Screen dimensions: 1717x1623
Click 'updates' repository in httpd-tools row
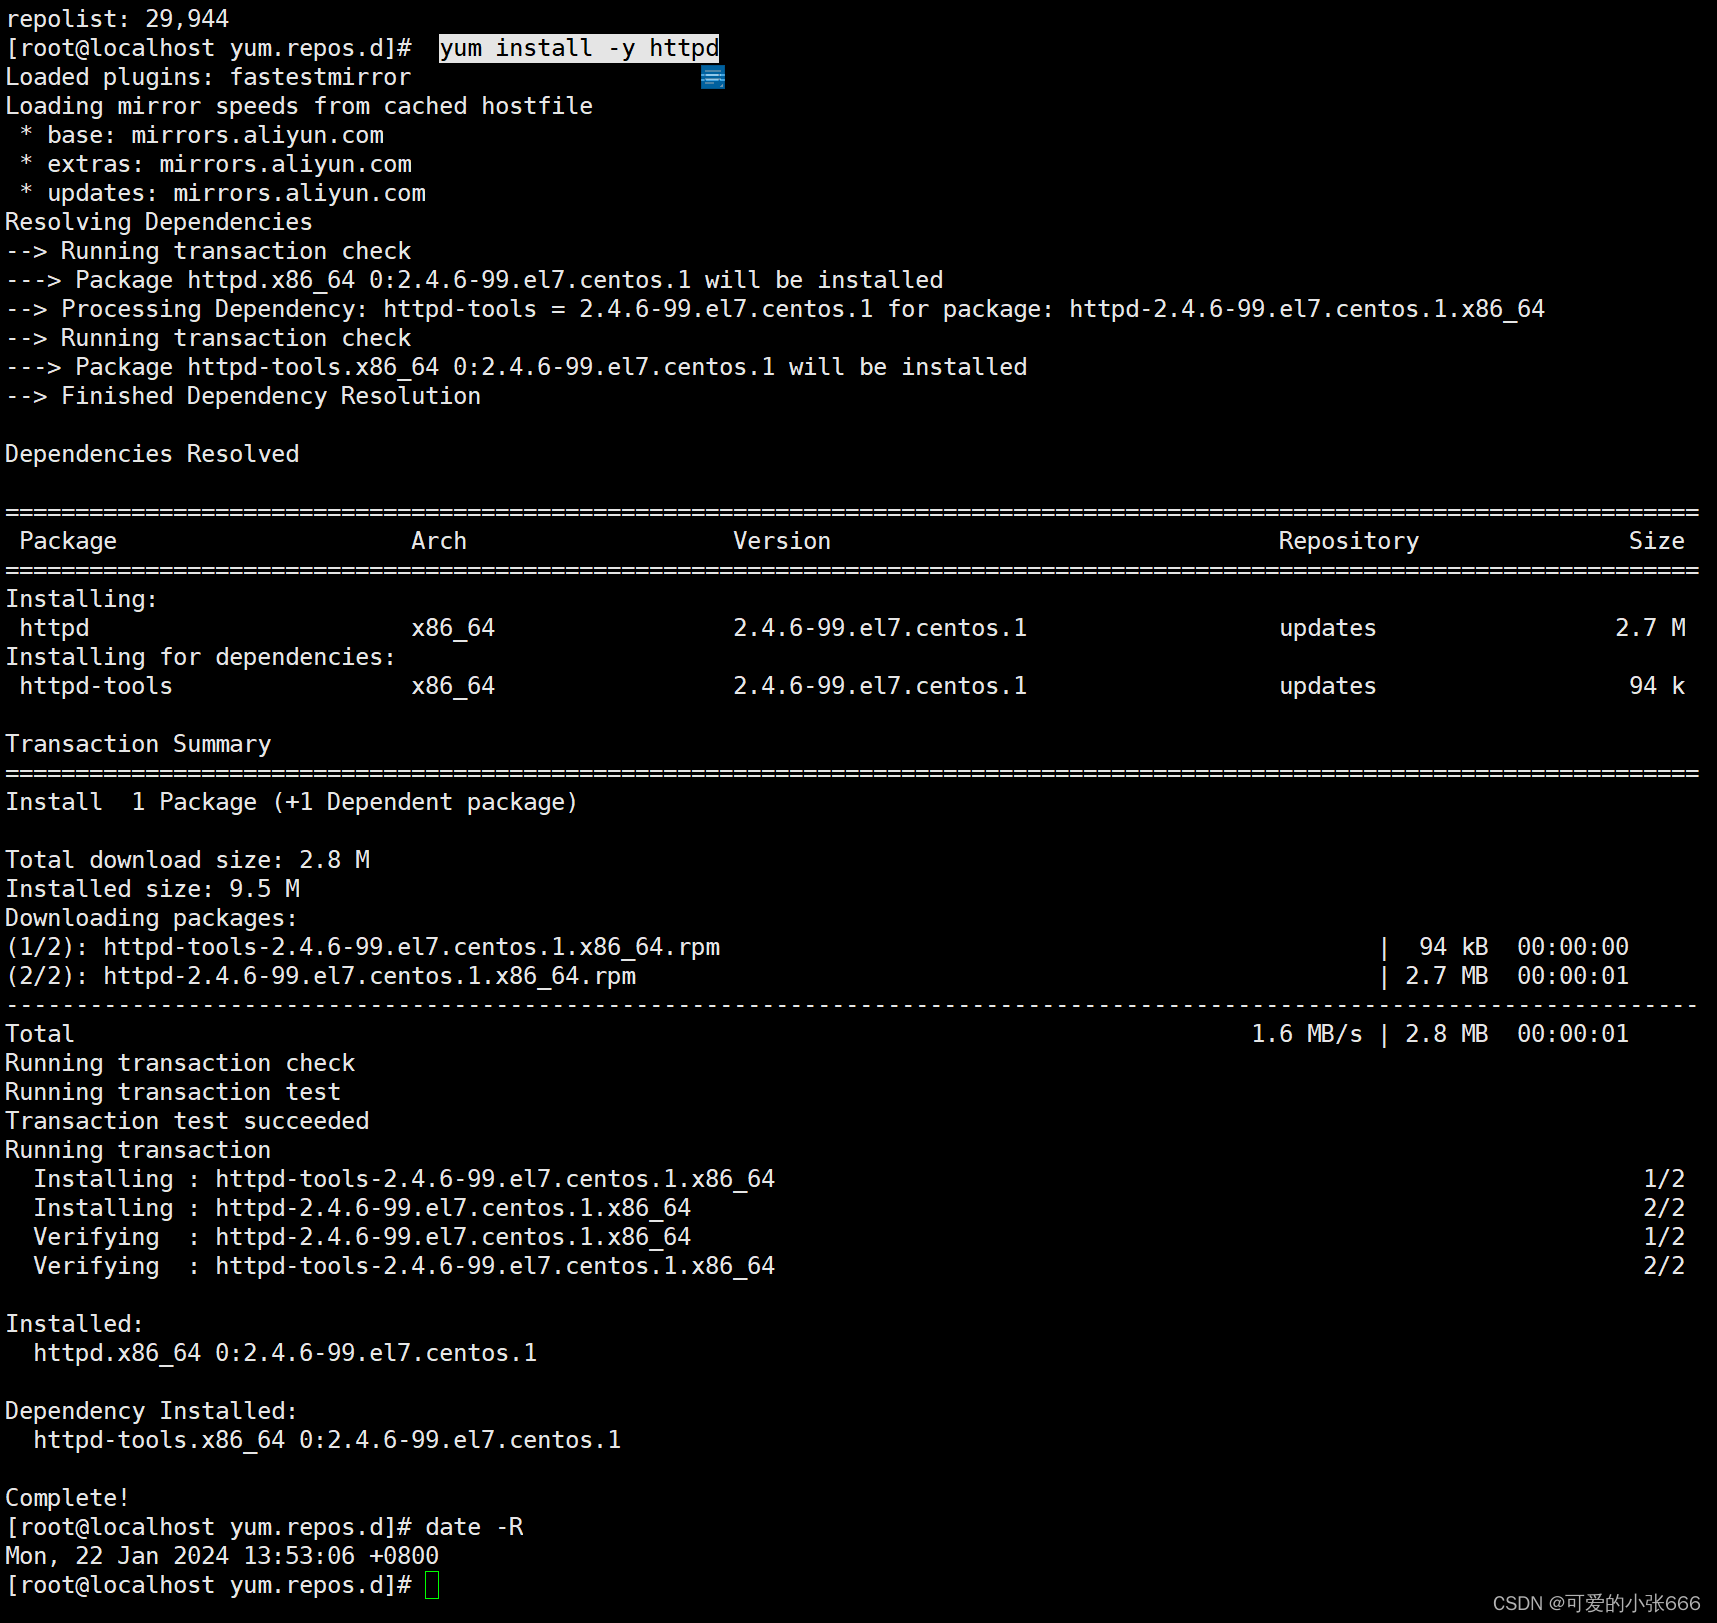coord(1328,686)
